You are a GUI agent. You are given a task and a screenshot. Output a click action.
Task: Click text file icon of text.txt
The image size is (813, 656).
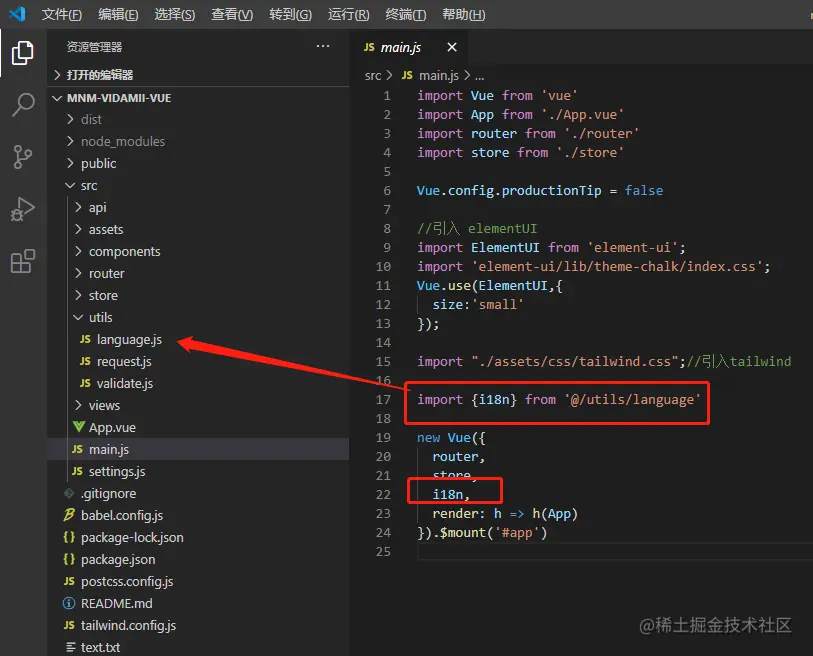point(71,647)
